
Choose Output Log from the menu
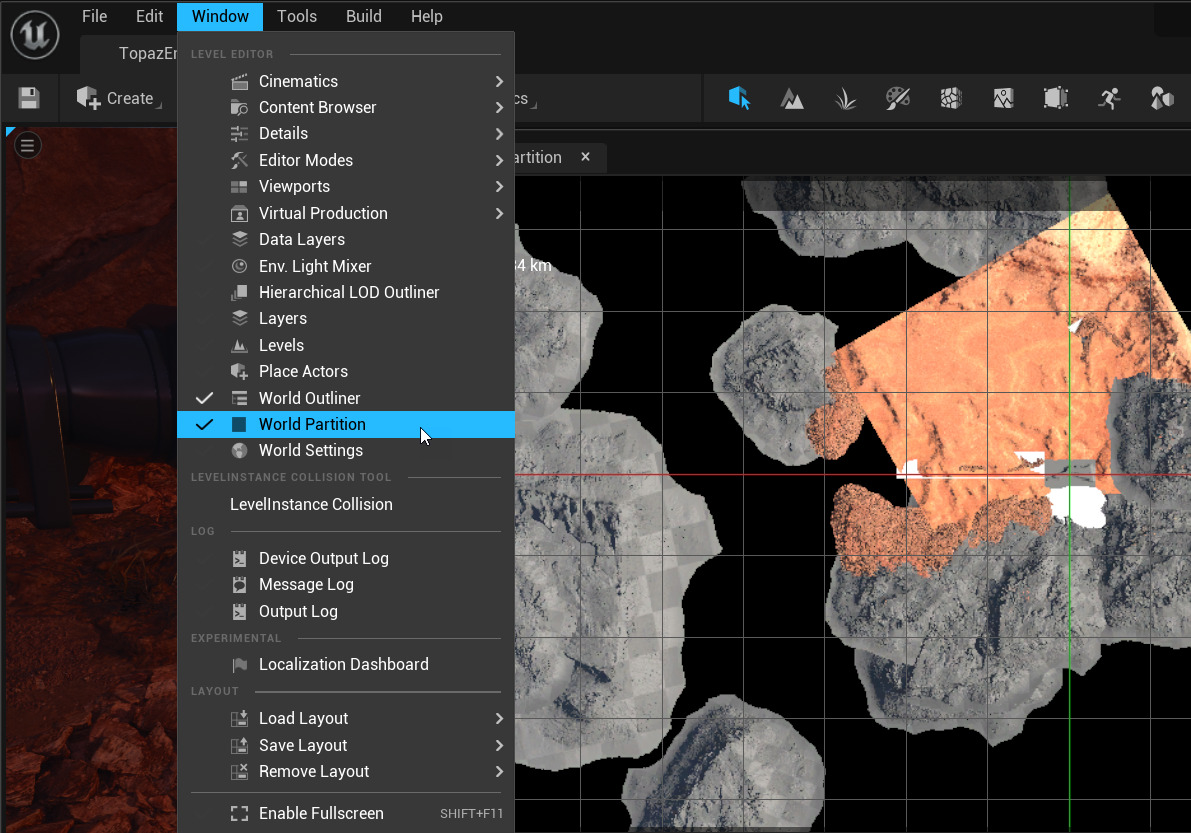coord(298,611)
